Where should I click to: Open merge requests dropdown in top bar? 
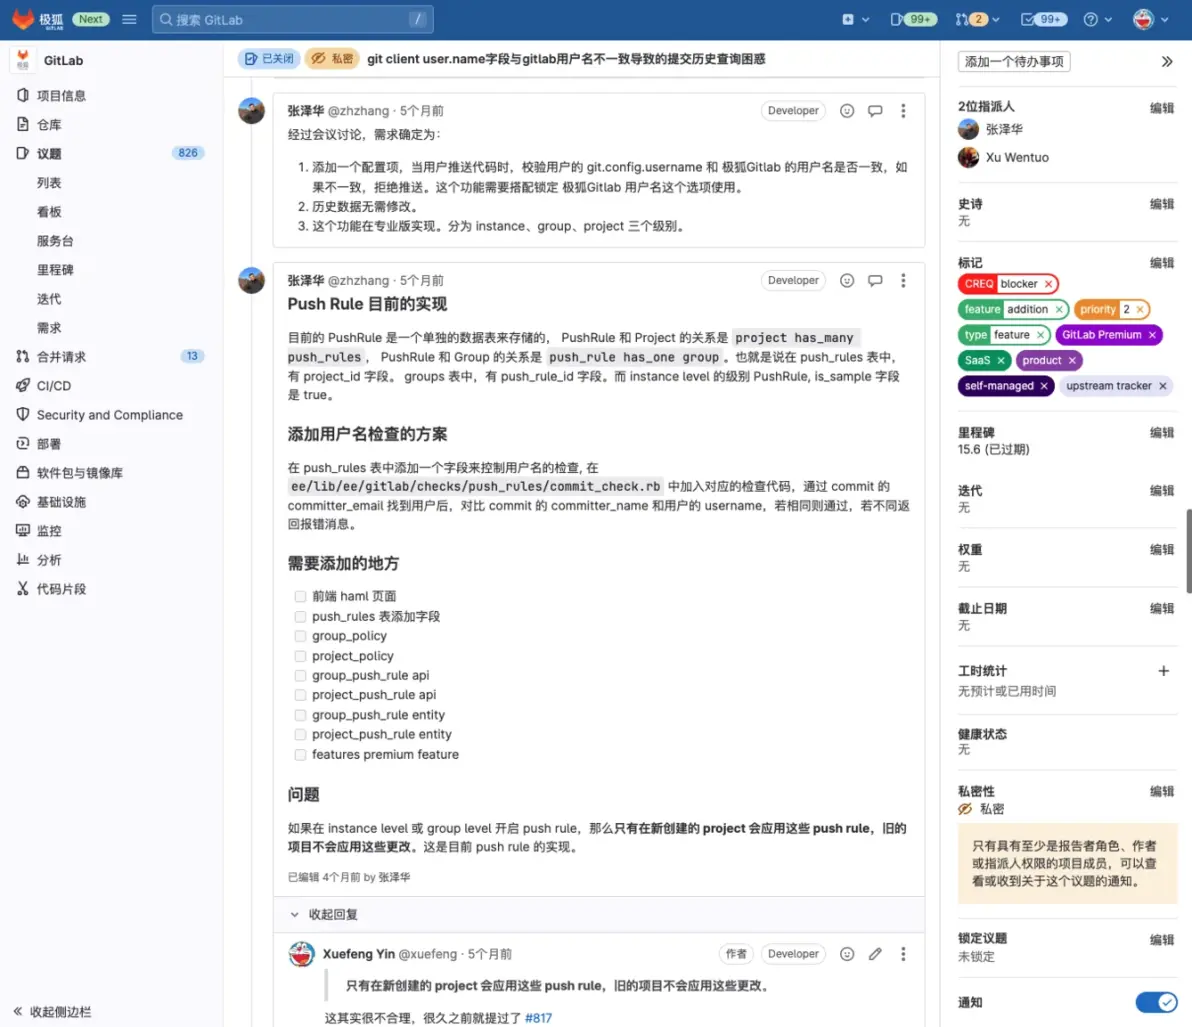pyautogui.click(x=977, y=20)
